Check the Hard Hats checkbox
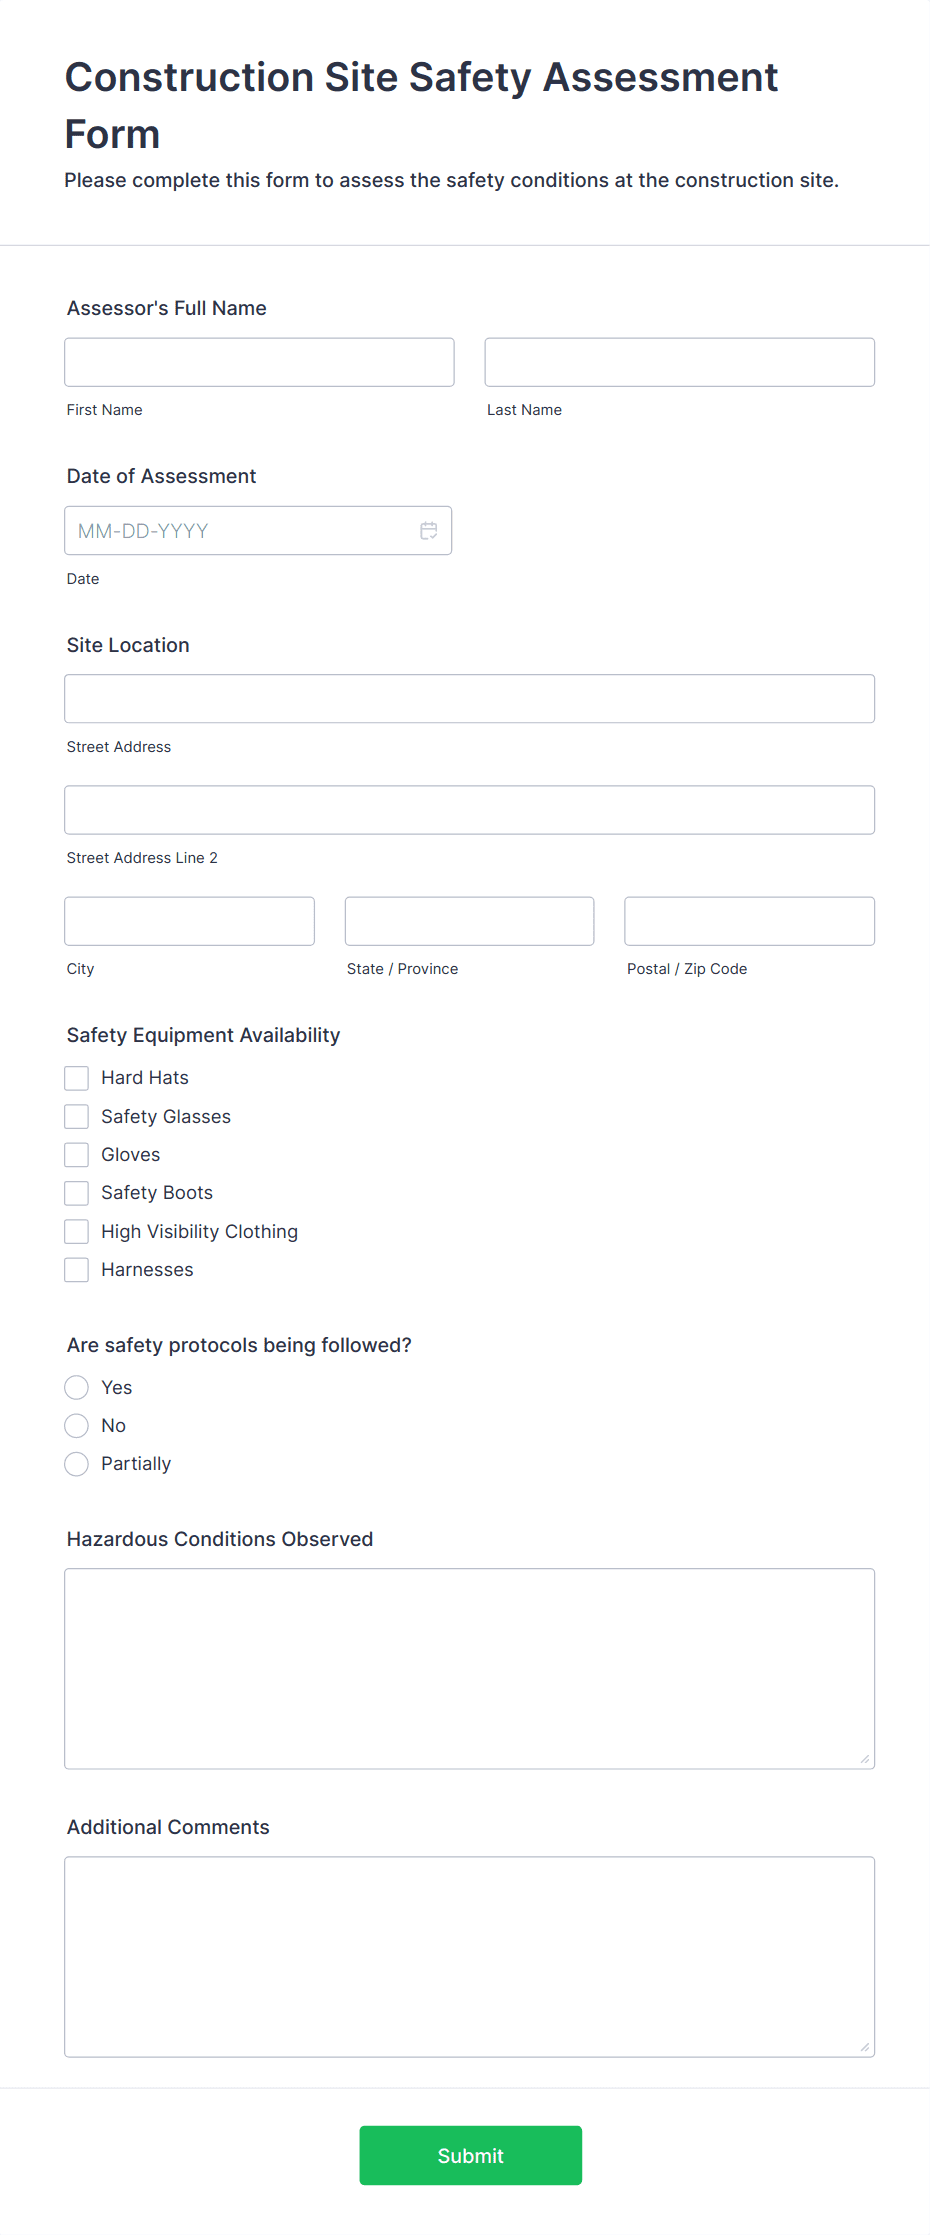The height and width of the screenshot is (2235, 930). tap(76, 1077)
